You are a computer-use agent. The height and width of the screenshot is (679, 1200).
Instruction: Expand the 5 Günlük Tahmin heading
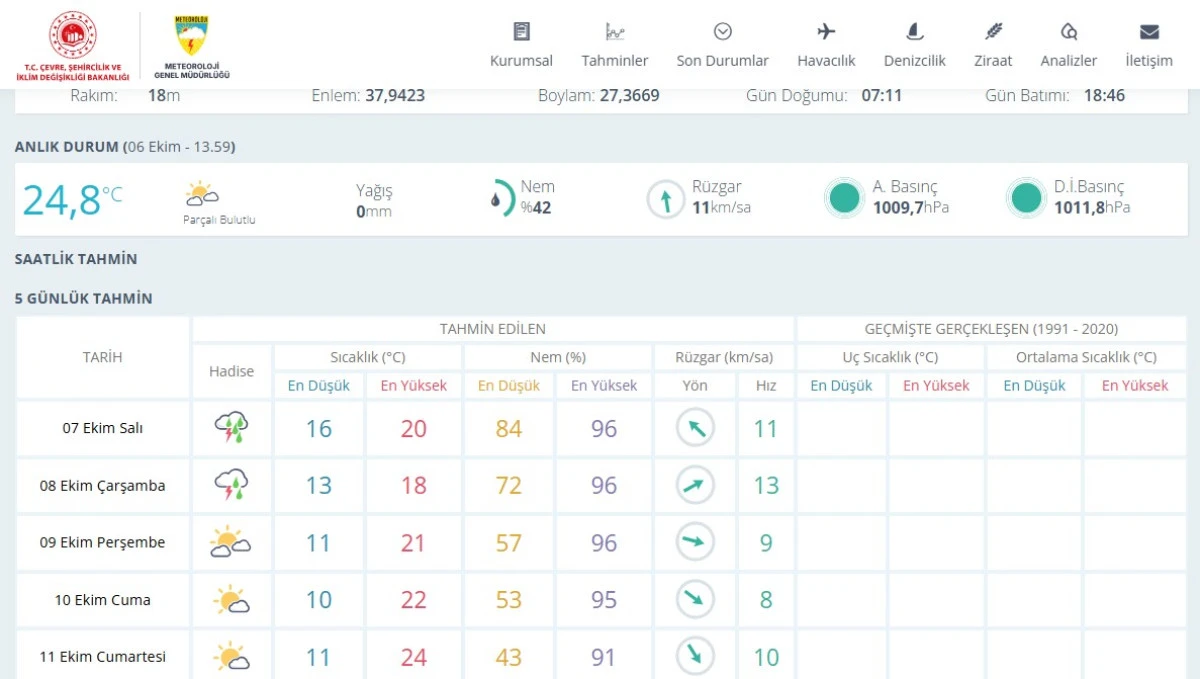click(x=84, y=298)
